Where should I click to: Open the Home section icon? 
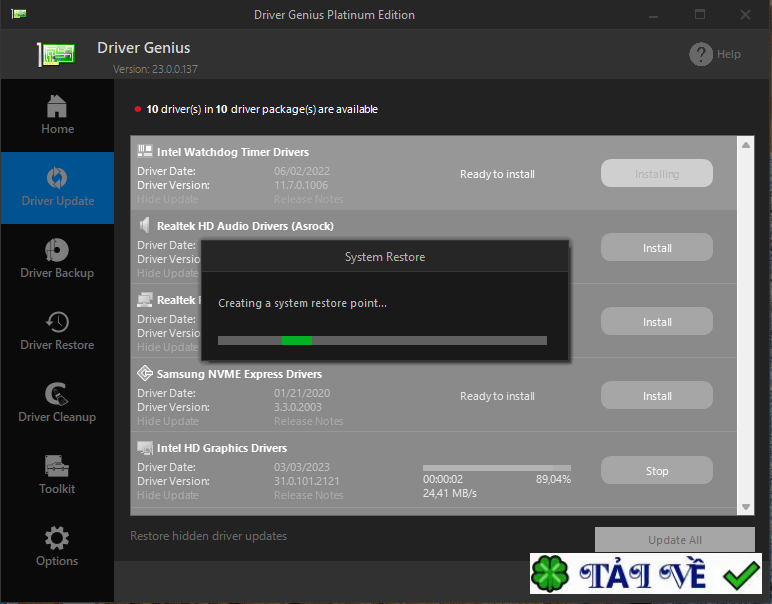coord(57,105)
